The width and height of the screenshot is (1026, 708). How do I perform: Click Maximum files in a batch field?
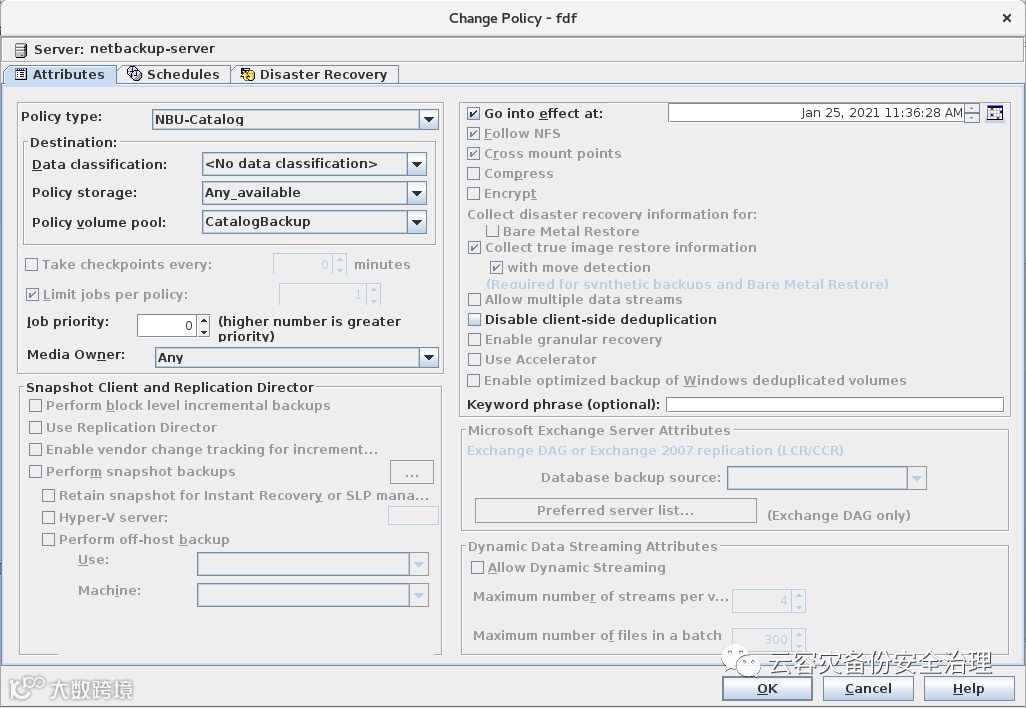(x=762, y=639)
